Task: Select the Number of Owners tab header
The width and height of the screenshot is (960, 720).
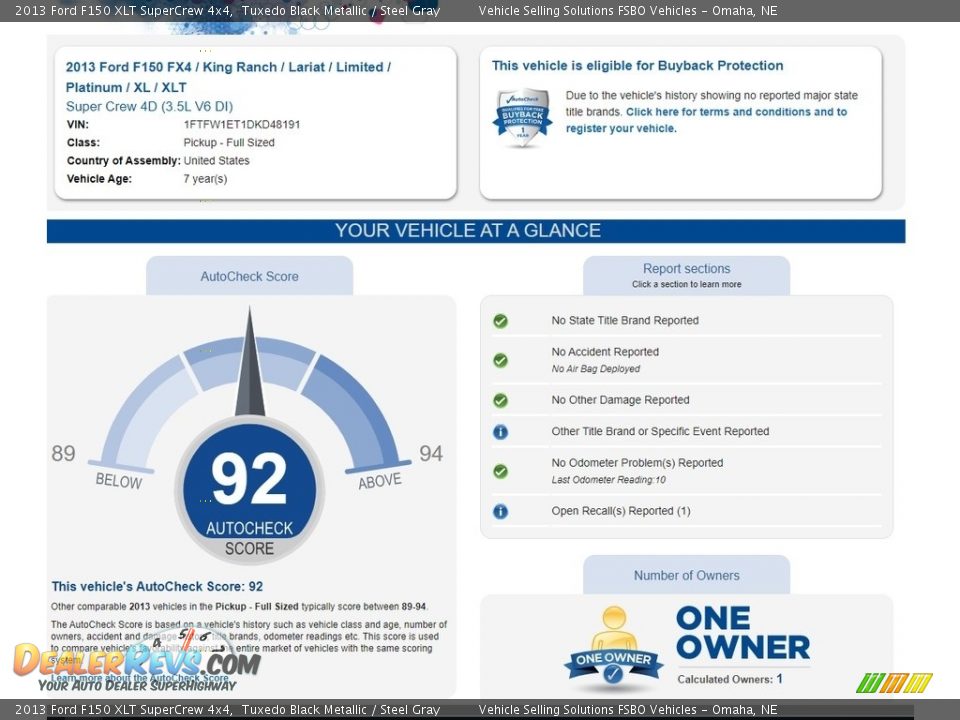Action: click(x=686, y=575)
